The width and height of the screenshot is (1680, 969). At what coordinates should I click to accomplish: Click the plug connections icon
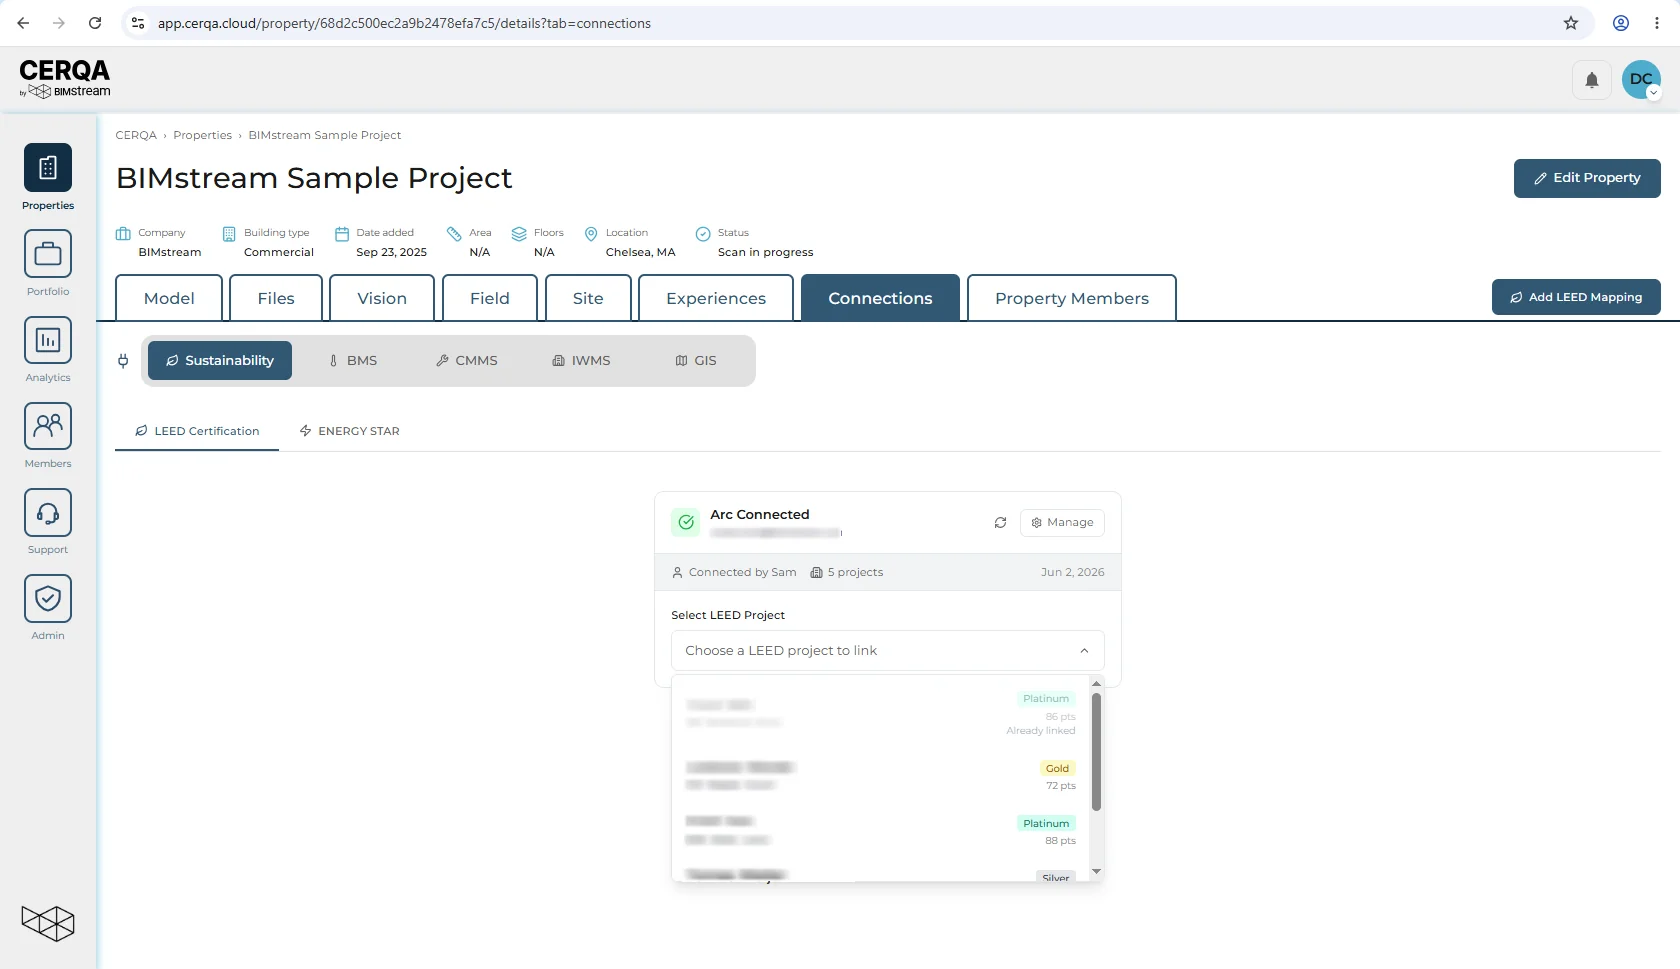point(123,361)
